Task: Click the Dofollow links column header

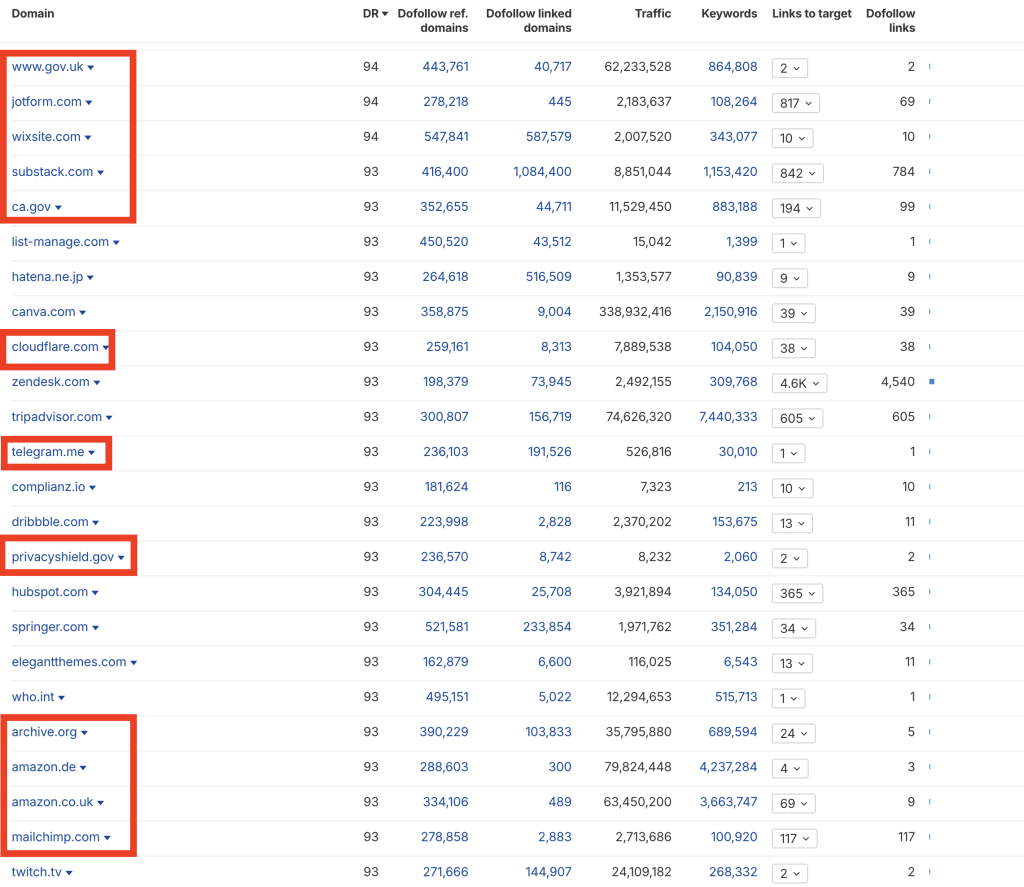Action: (891, 21)
